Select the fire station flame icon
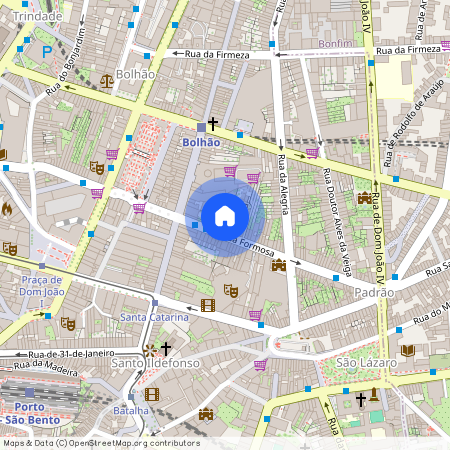The height and width of the screenshot is (450, 450). [7, 209]
